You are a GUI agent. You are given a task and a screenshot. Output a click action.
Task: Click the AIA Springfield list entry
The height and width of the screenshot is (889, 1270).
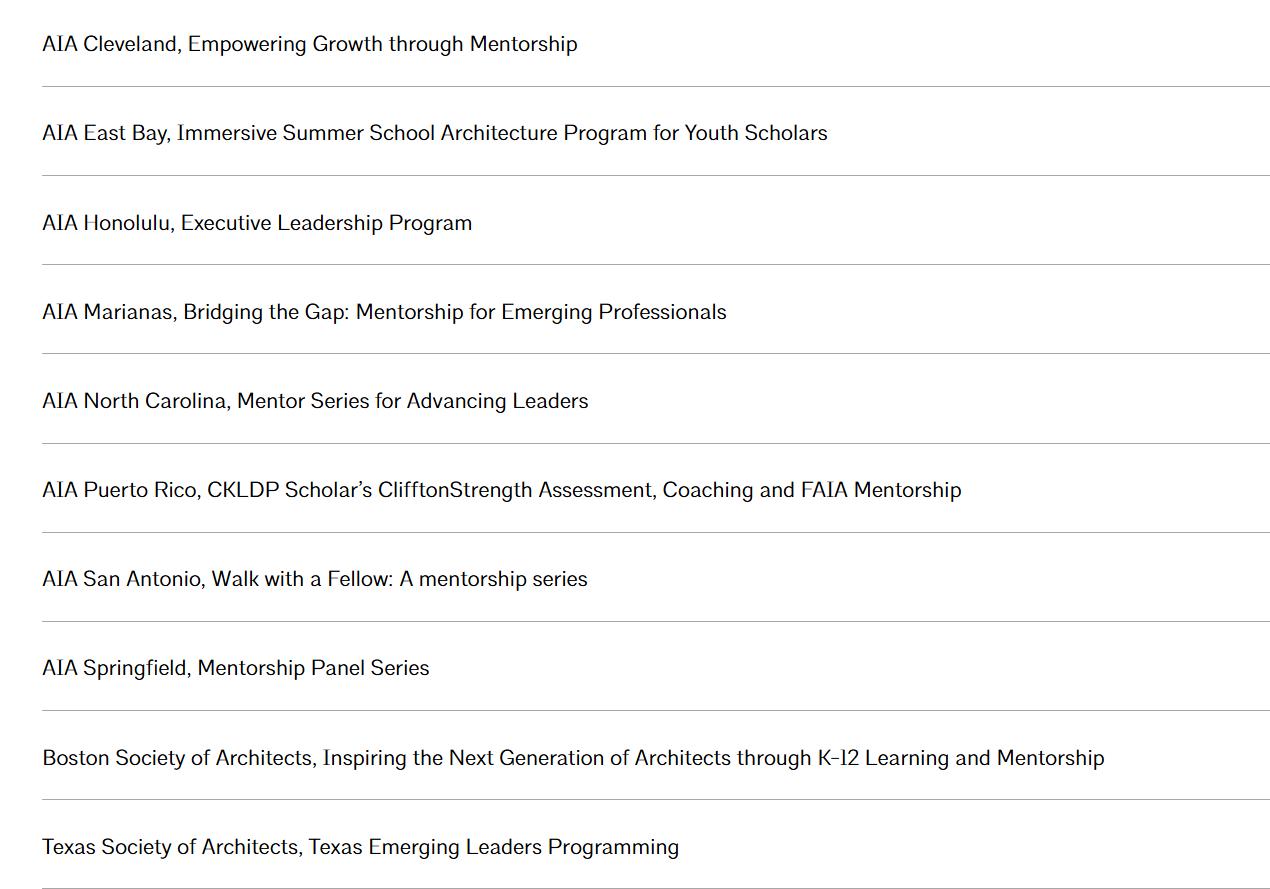pos(236,668)
